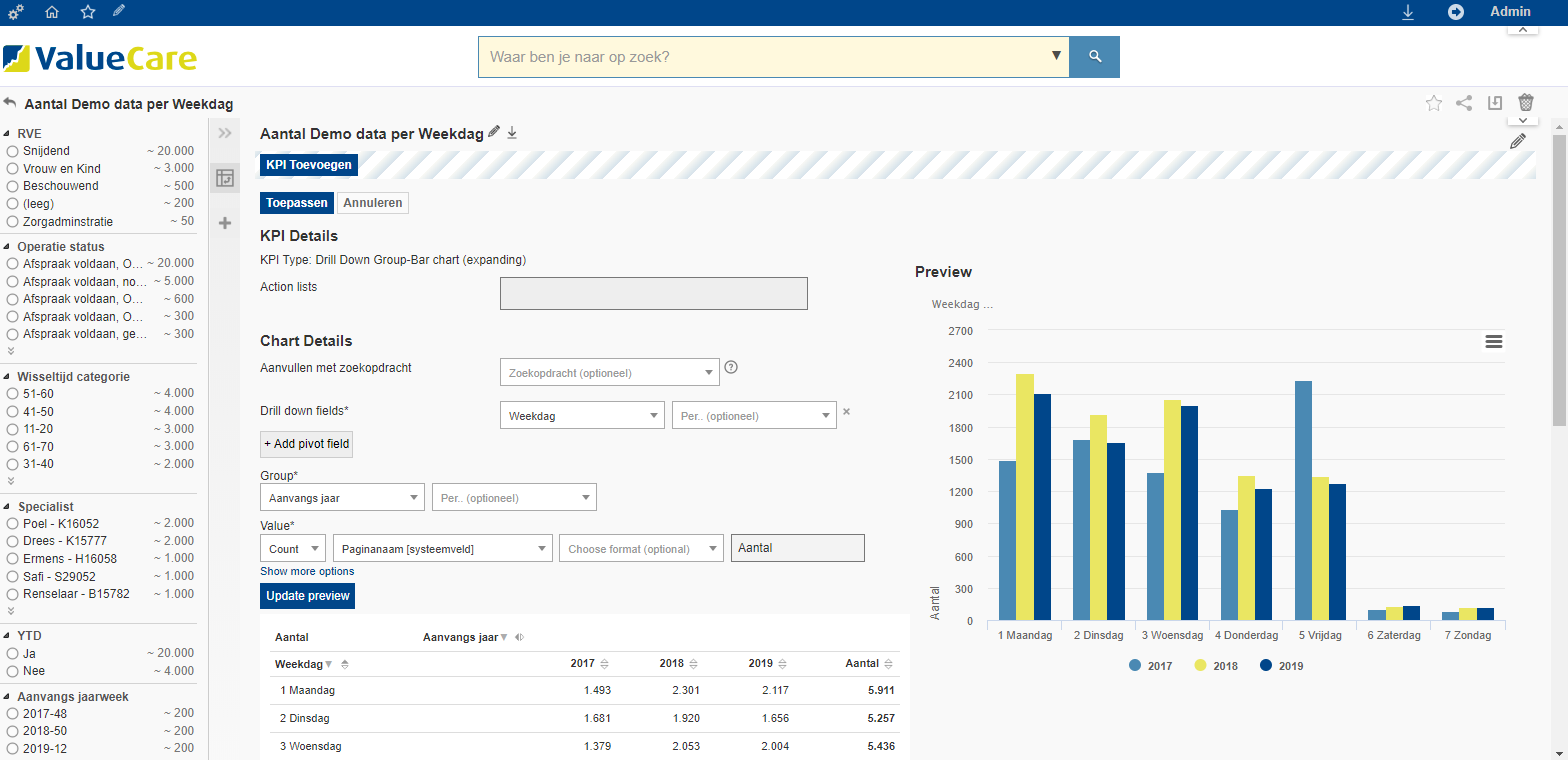
Task: Open the Count value dropdown
Action: [x=292, y=548]
